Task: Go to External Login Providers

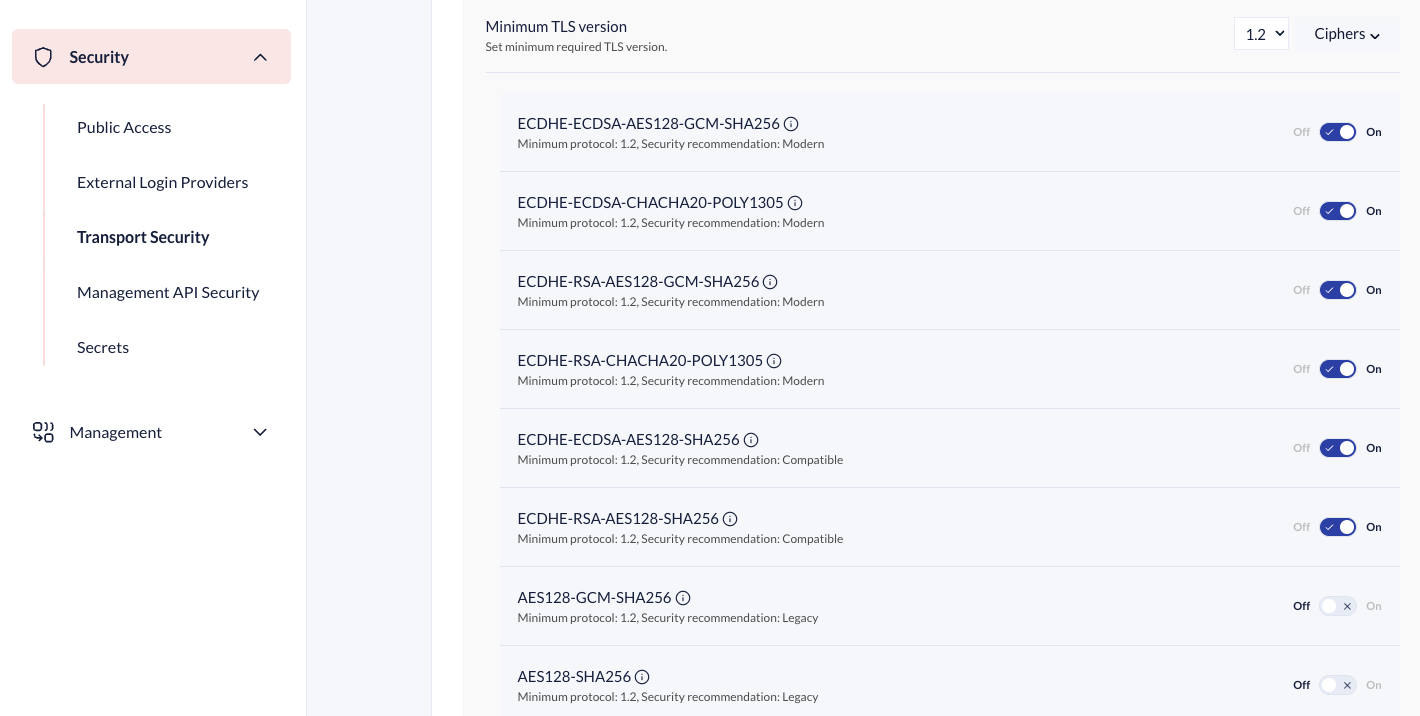Action: pyautogui.click(x=162, y=182)
